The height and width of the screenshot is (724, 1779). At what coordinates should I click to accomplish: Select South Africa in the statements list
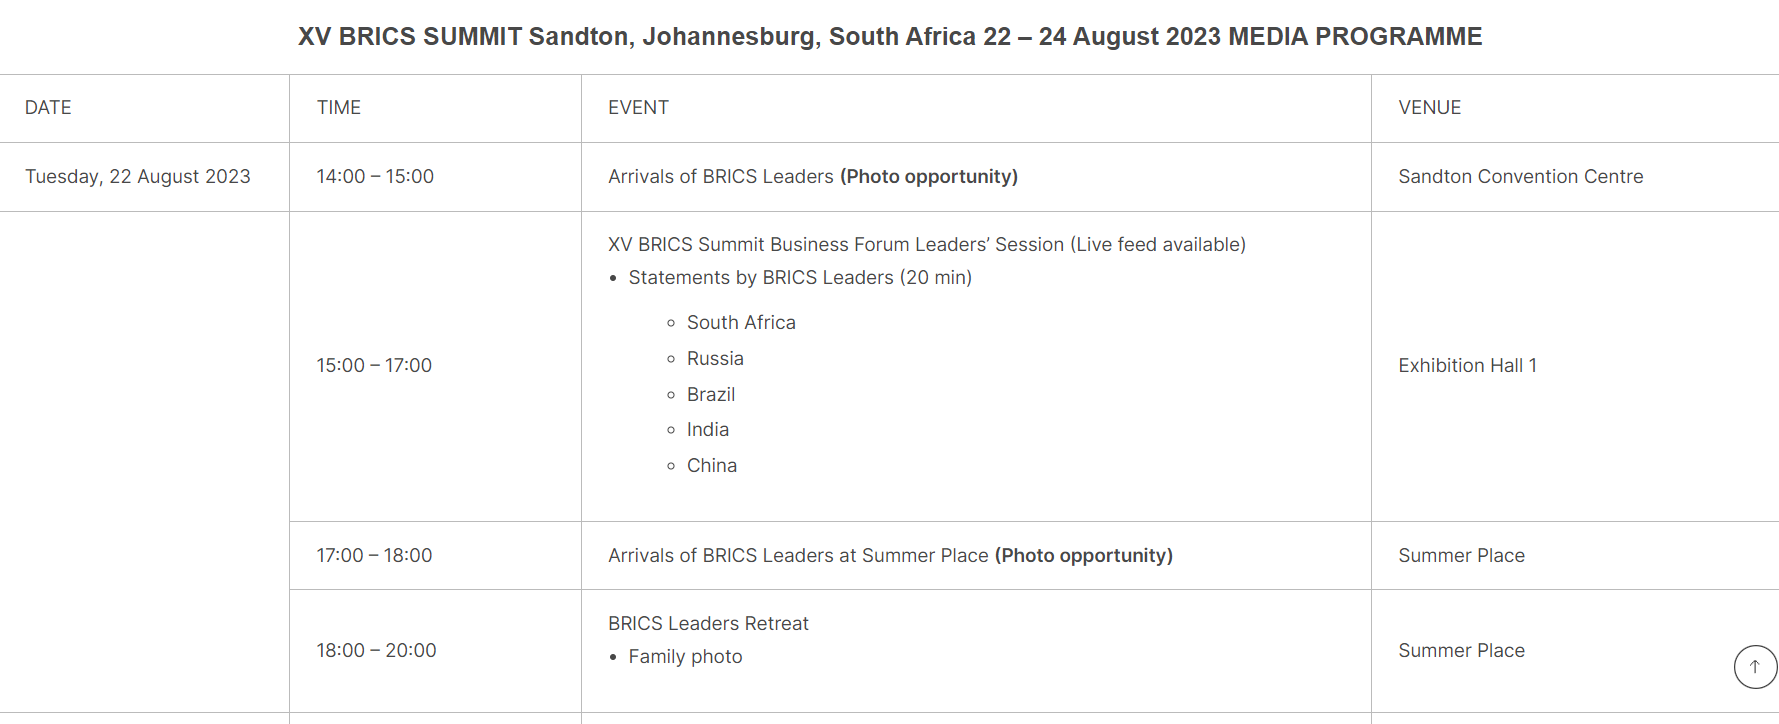tap(741, 323)
